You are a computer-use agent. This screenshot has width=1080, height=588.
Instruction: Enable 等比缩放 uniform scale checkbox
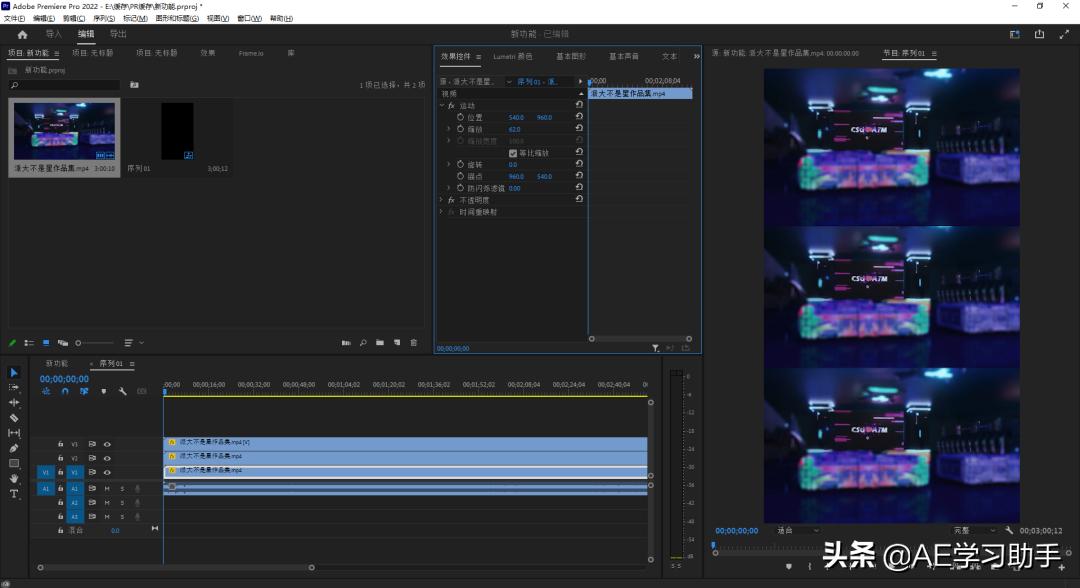513,154
